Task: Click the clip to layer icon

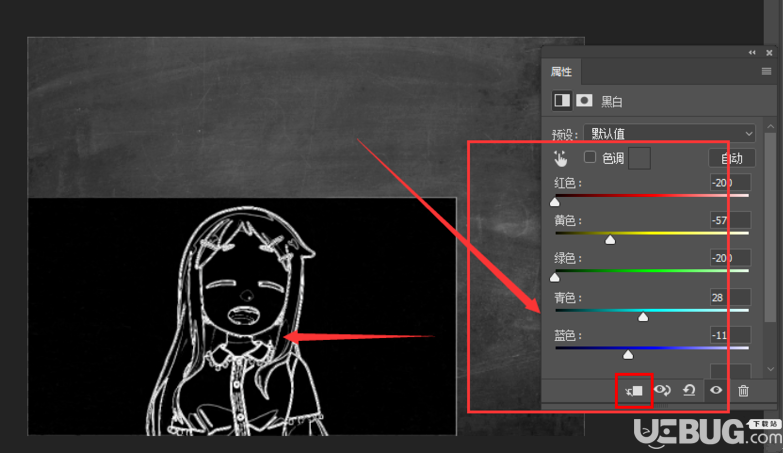Action: (x=634, y=391)
